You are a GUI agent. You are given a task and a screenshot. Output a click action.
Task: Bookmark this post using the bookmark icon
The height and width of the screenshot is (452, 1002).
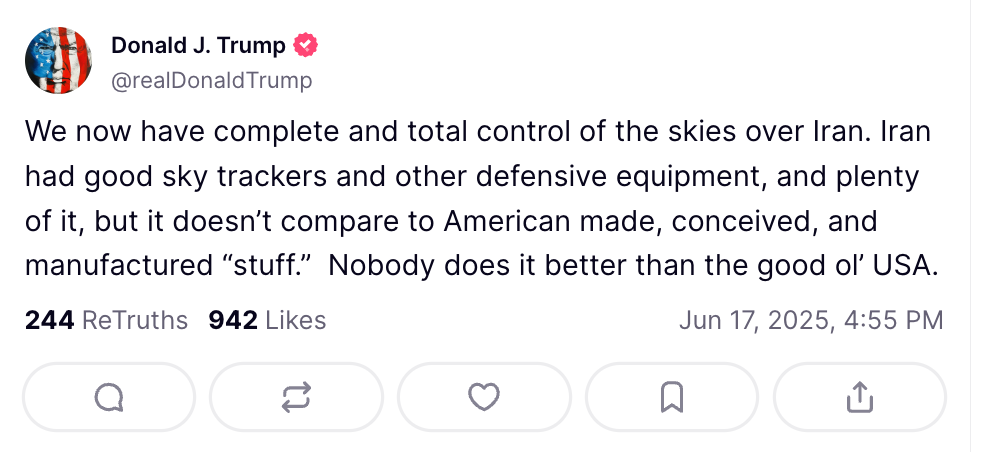[672, 398]
